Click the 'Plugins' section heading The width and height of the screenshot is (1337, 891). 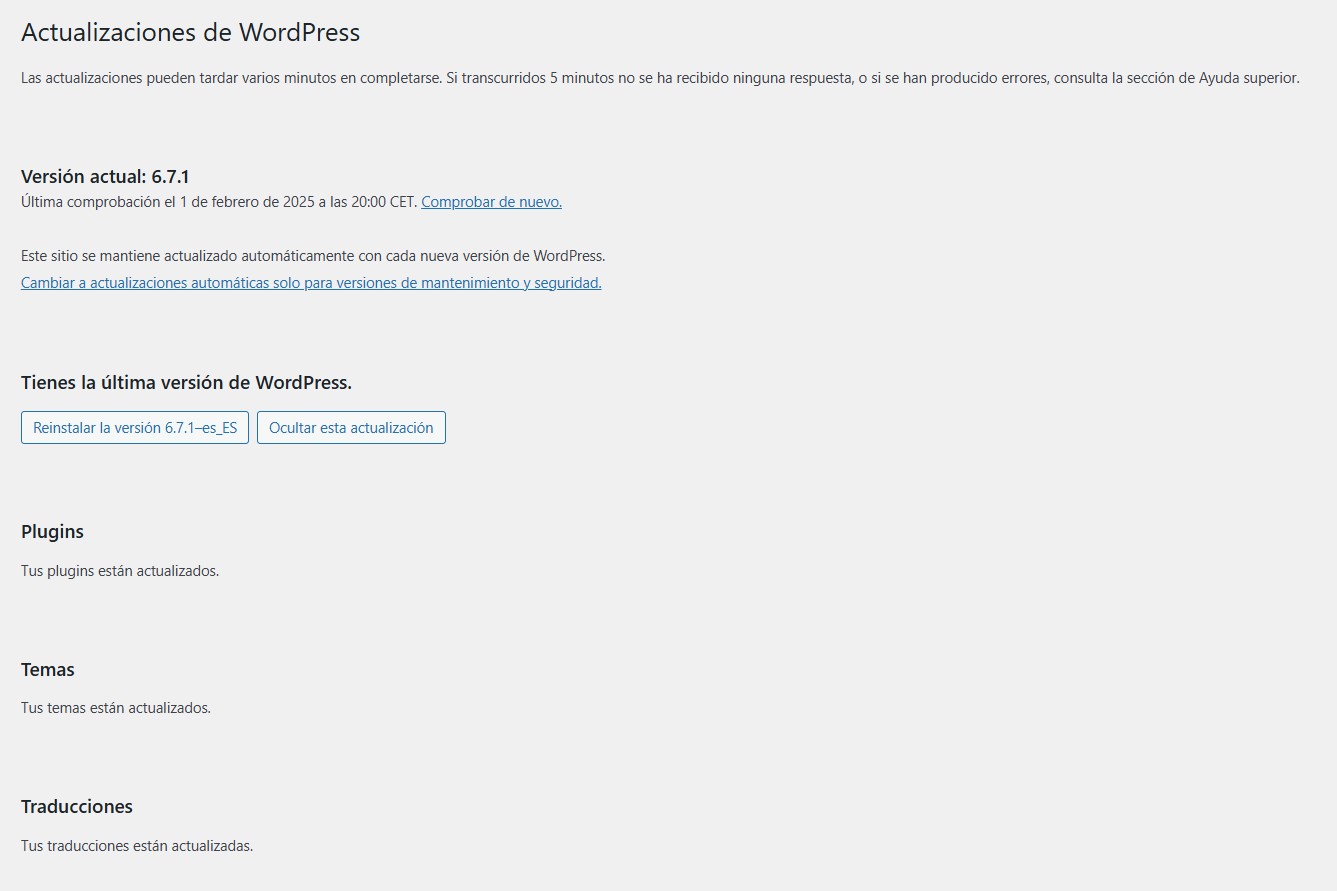point(52,531)
